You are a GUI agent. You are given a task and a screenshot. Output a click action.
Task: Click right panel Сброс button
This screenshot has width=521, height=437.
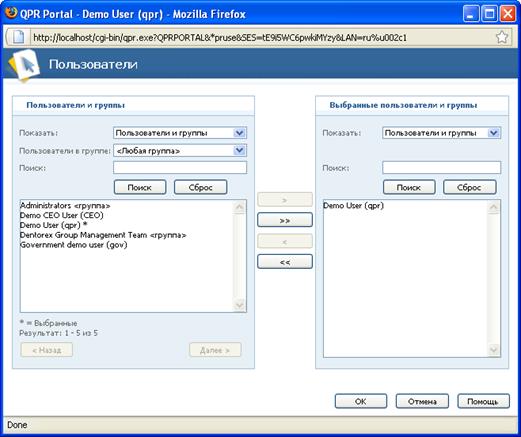point(469,187)
